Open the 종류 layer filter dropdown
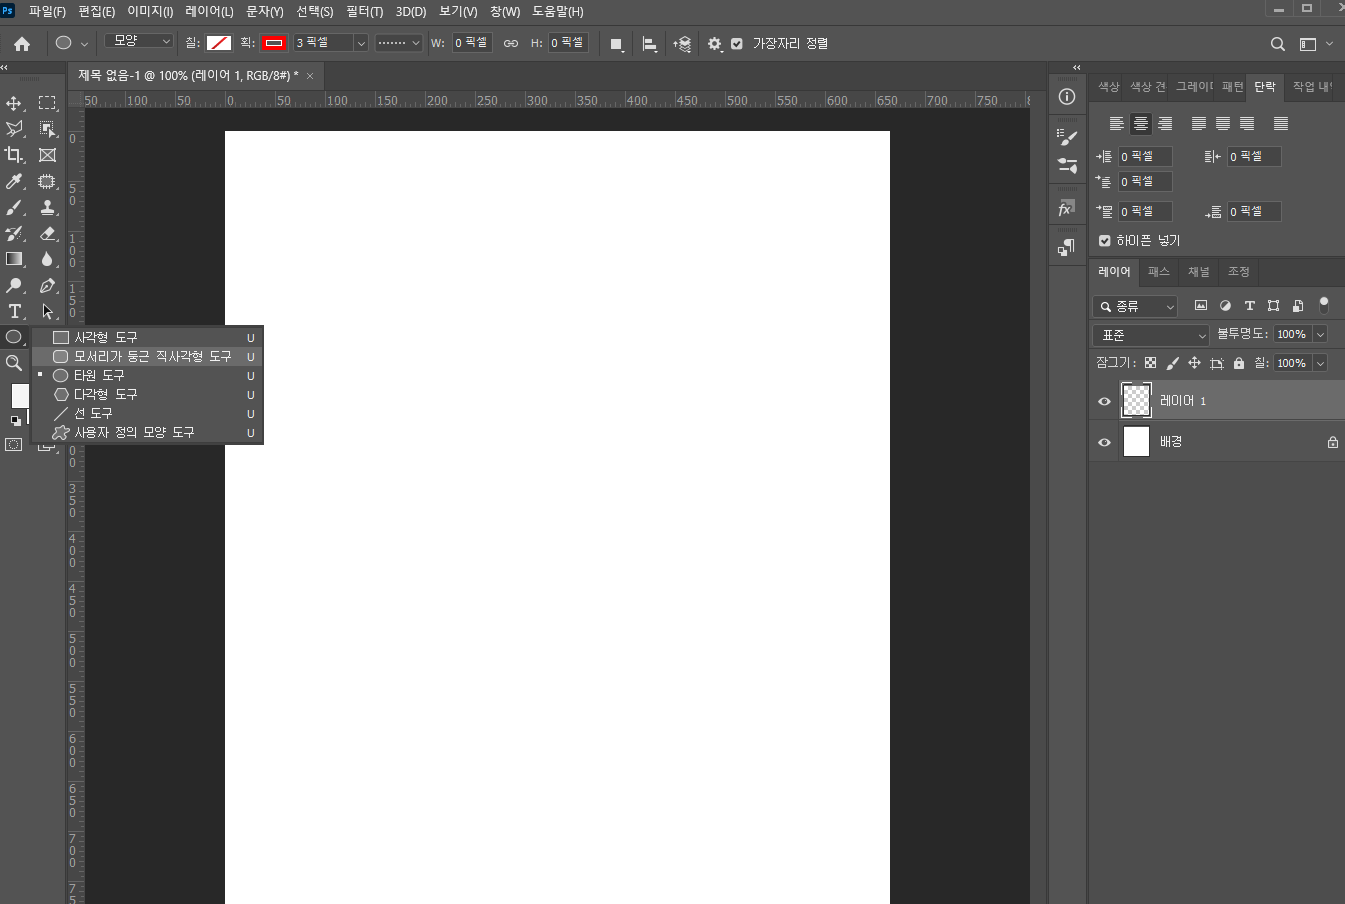This screenshot has height=904, width=1345. pos(1135,306)
